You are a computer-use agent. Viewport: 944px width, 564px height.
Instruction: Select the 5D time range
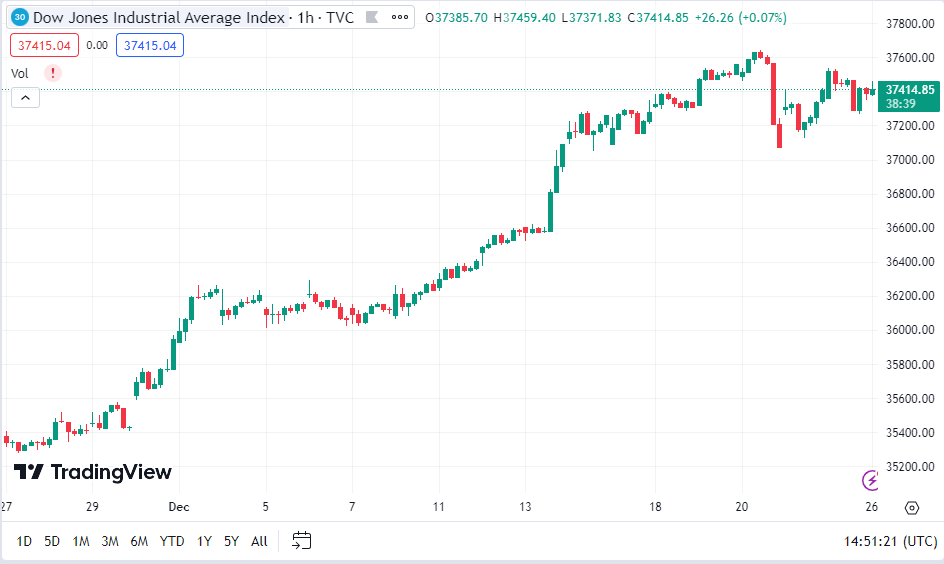point(52,541)
